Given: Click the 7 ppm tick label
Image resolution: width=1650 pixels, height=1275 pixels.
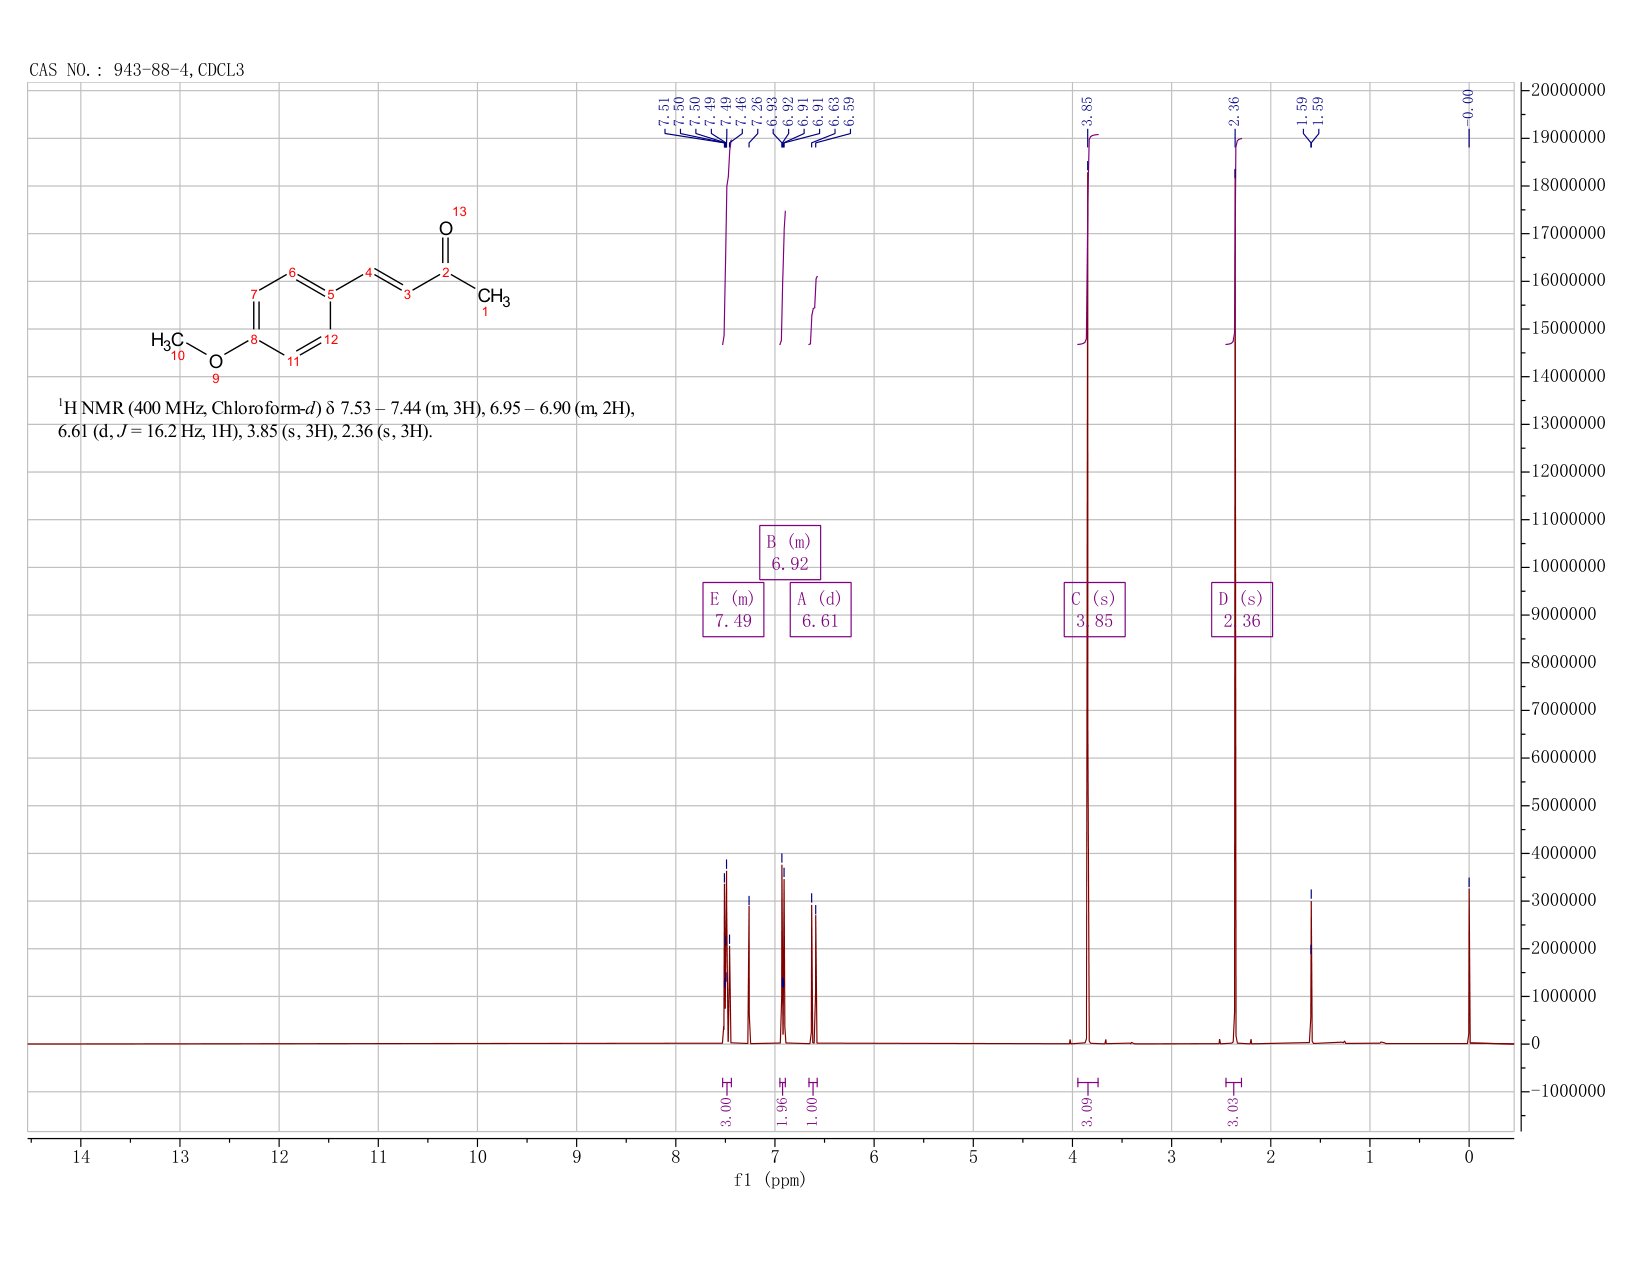Looking at the screenshot, I should tap(775, 1157).
